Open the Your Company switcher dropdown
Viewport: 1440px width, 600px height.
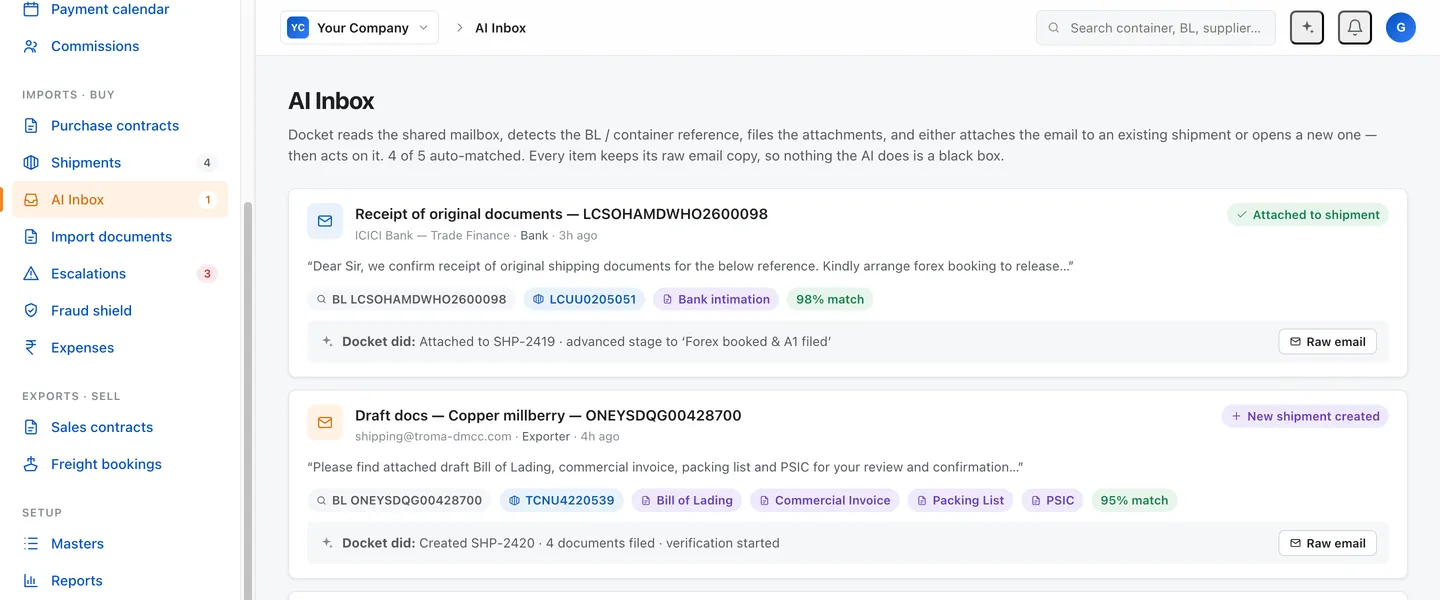(360, 28)
